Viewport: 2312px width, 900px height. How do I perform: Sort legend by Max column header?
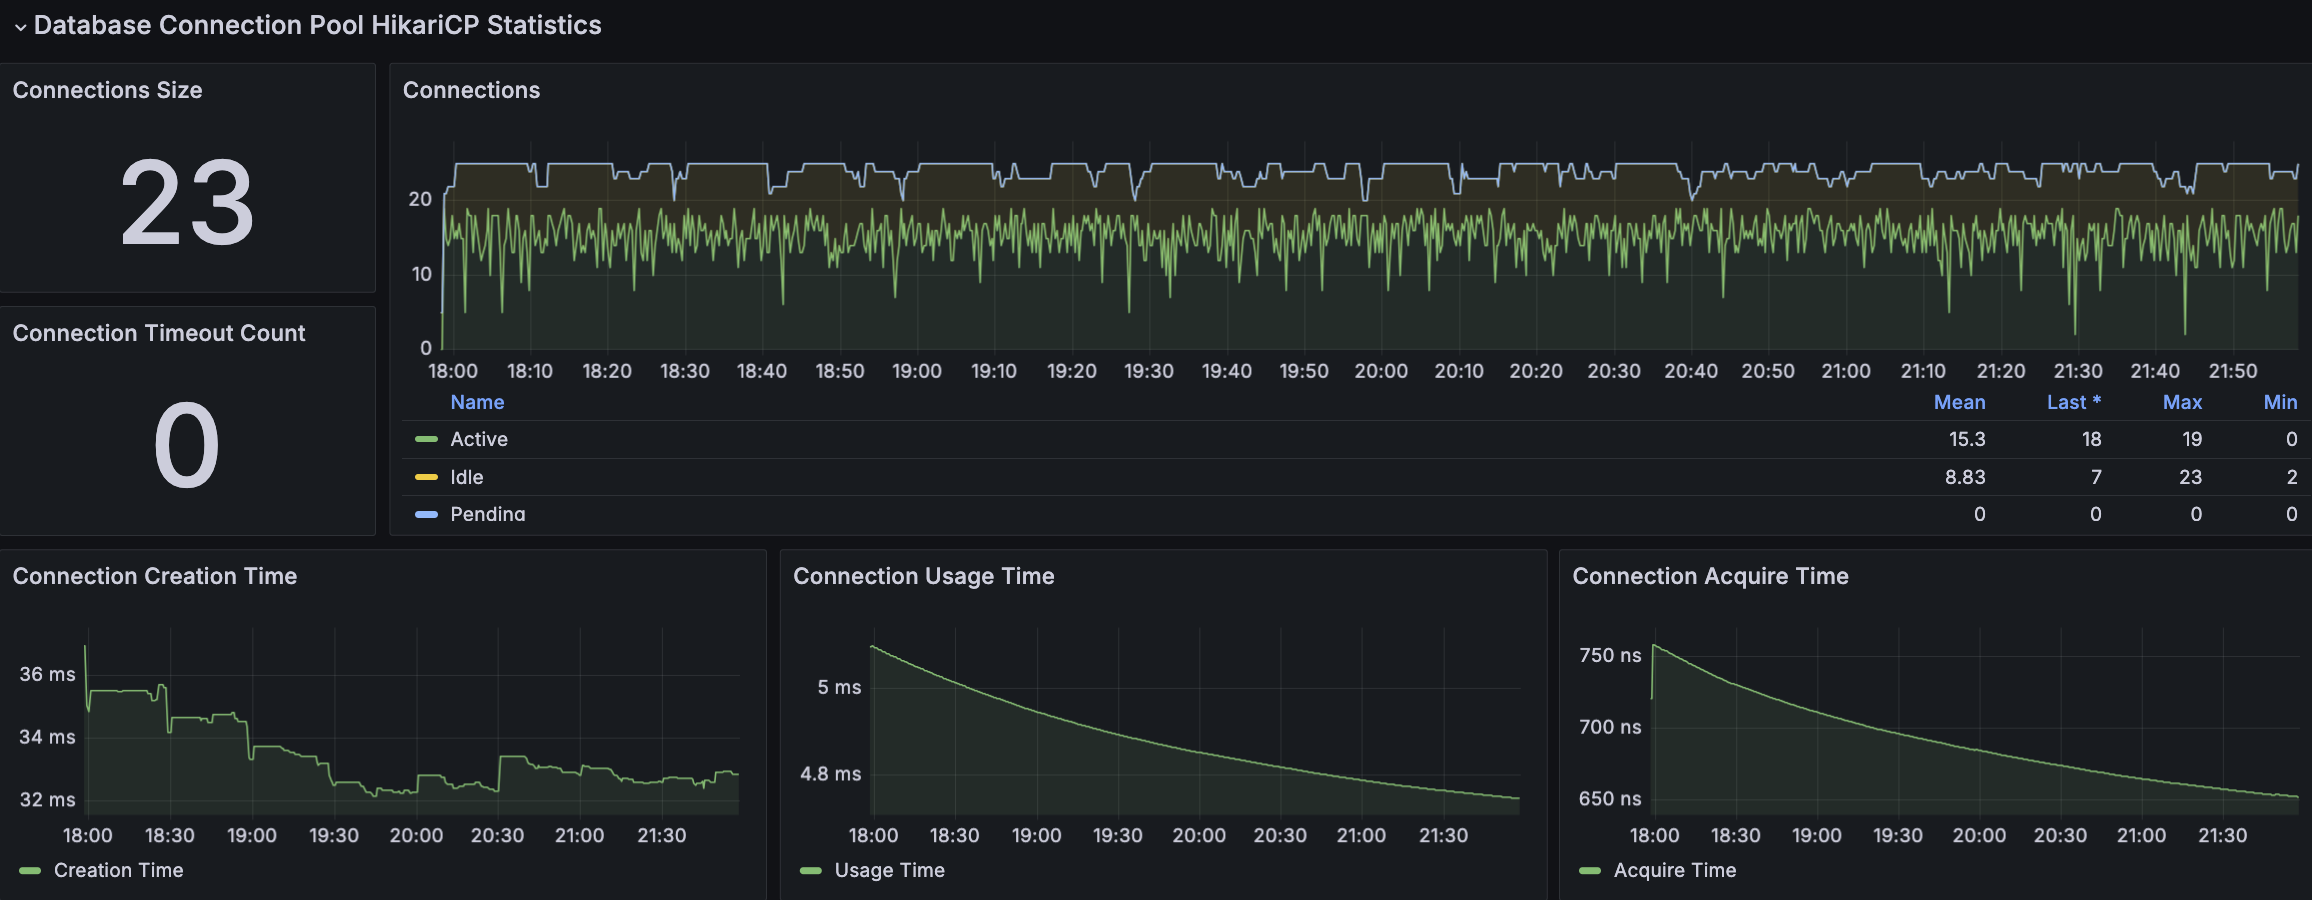point(2182,402)
